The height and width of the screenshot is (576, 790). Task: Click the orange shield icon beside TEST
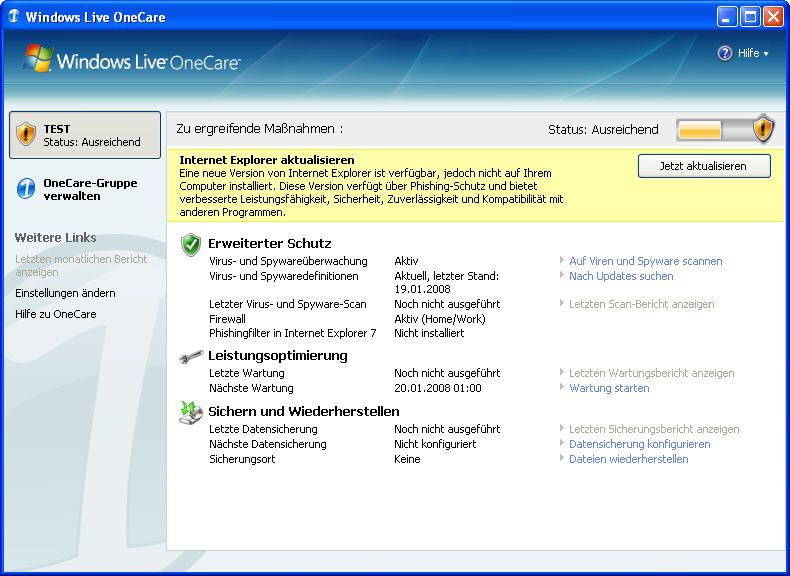click(x=26, y=134)
